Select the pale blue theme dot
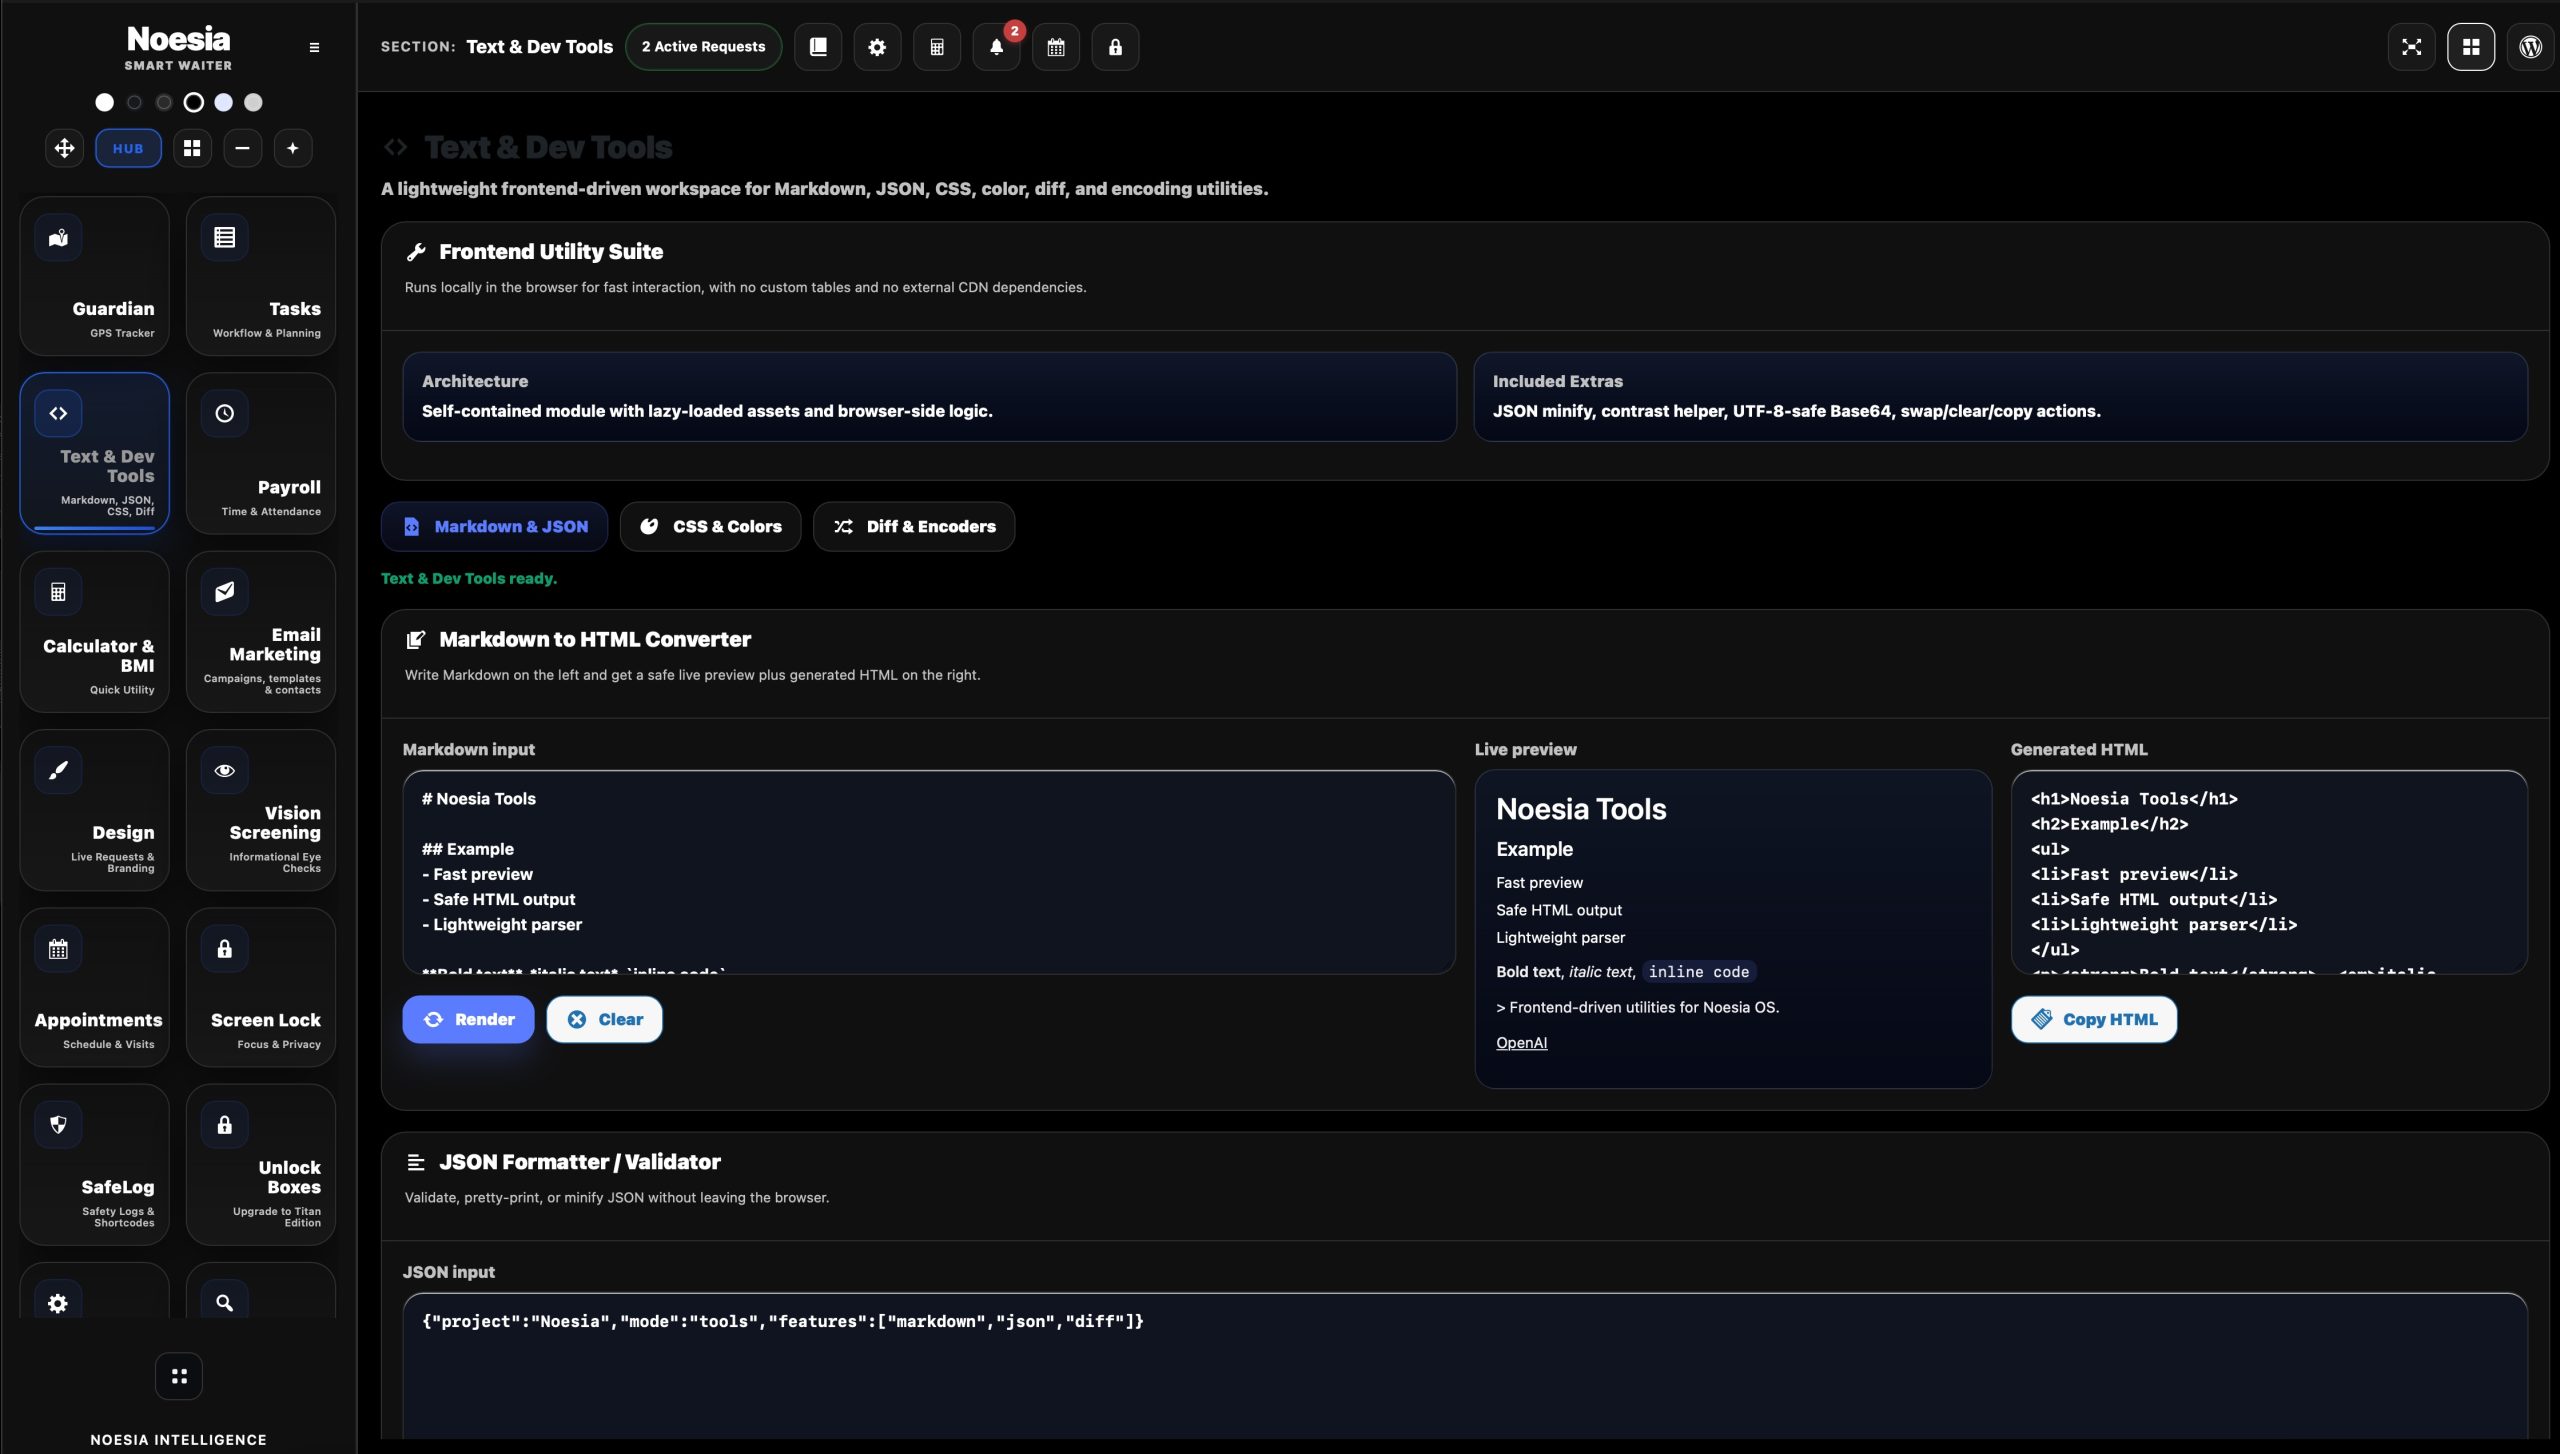This screenshot has width=2560, height=1454. (x=224, y=102)
